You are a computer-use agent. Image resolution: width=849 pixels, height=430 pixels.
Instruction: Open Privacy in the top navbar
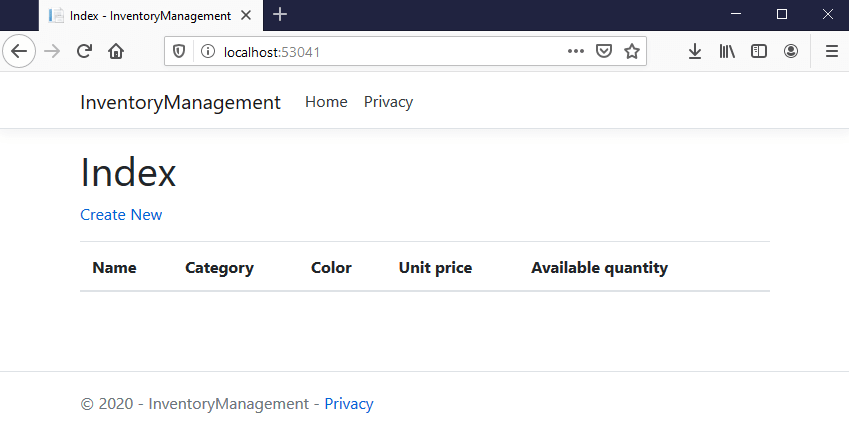[x=388, y=102]
